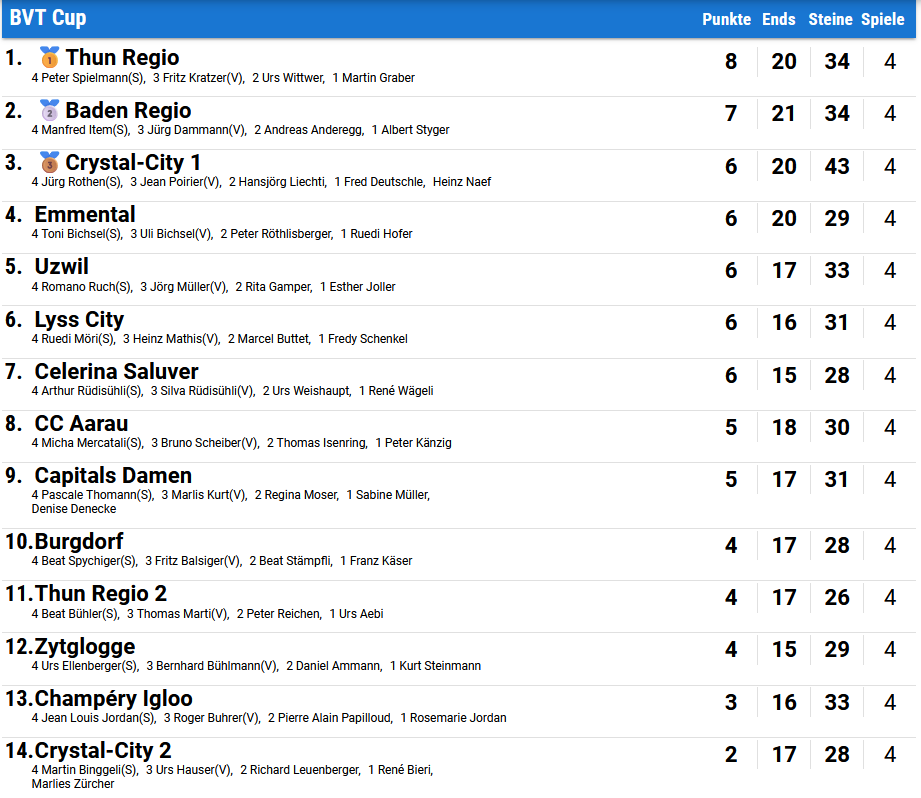Image resolution: width=921 pixels, height=798 pixels.
Task: Click the silver medal icon beside Baden Regio
Action: pos(49,110)
